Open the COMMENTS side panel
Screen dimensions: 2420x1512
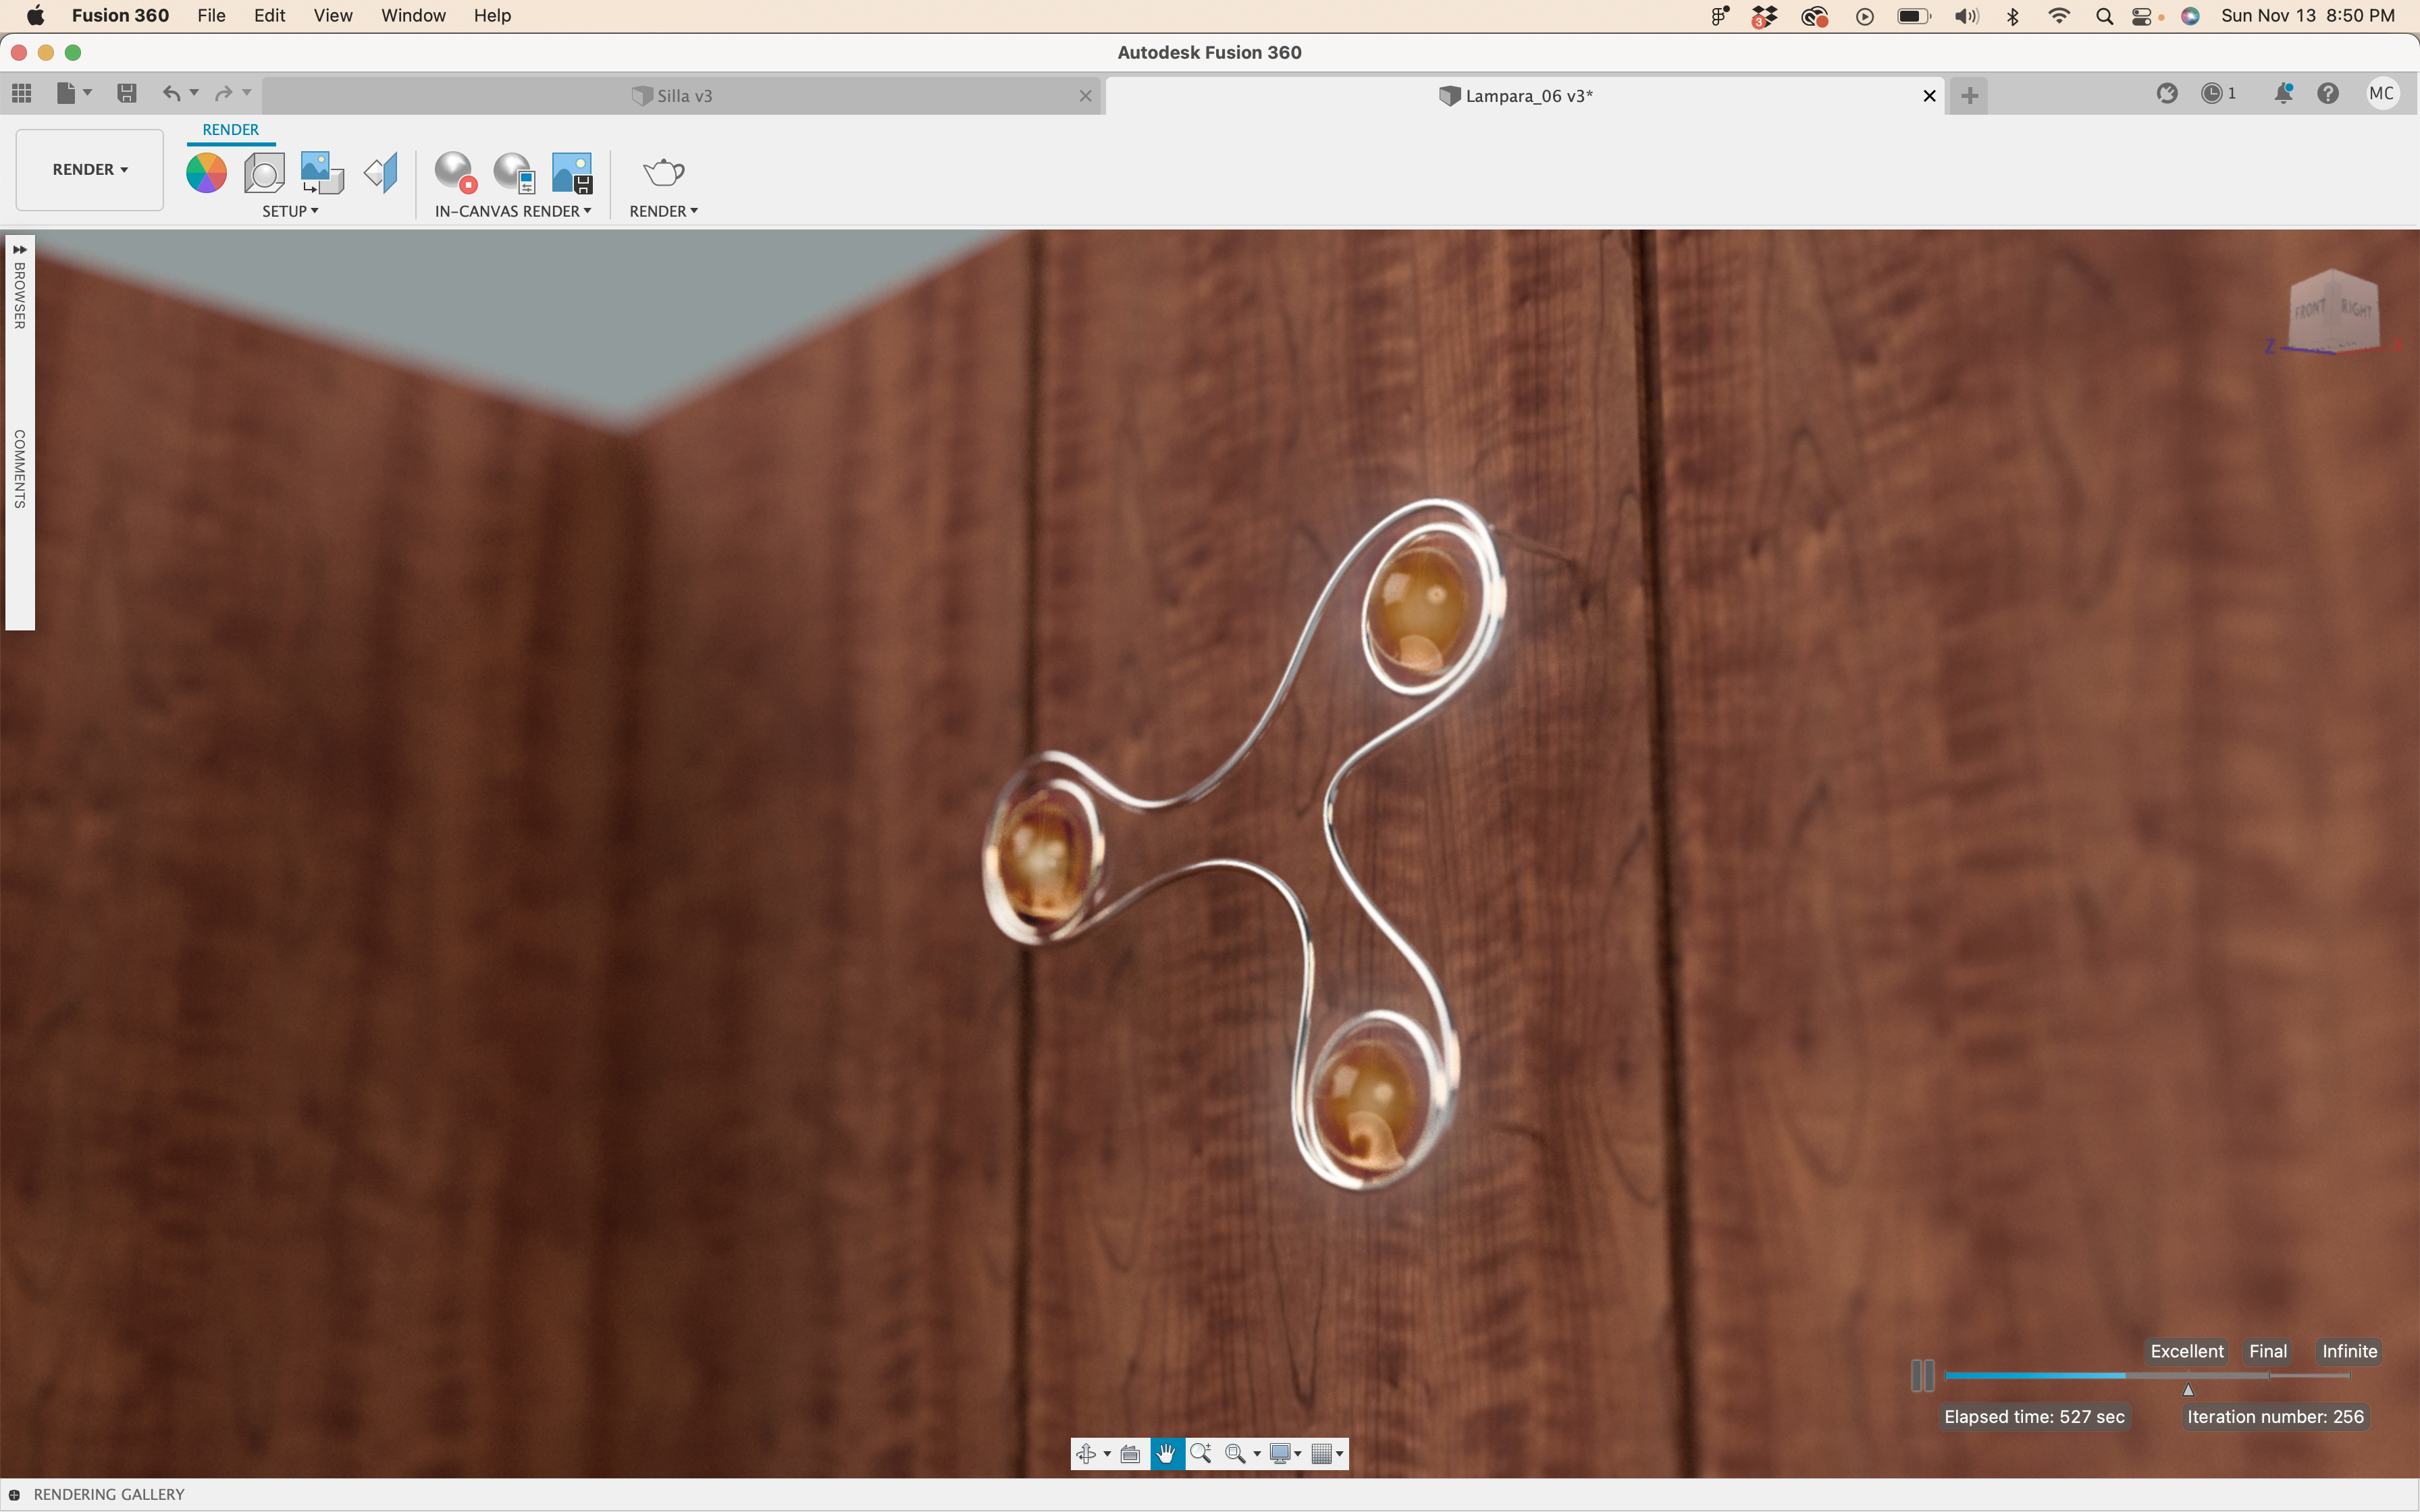click(x=20, y=469)
